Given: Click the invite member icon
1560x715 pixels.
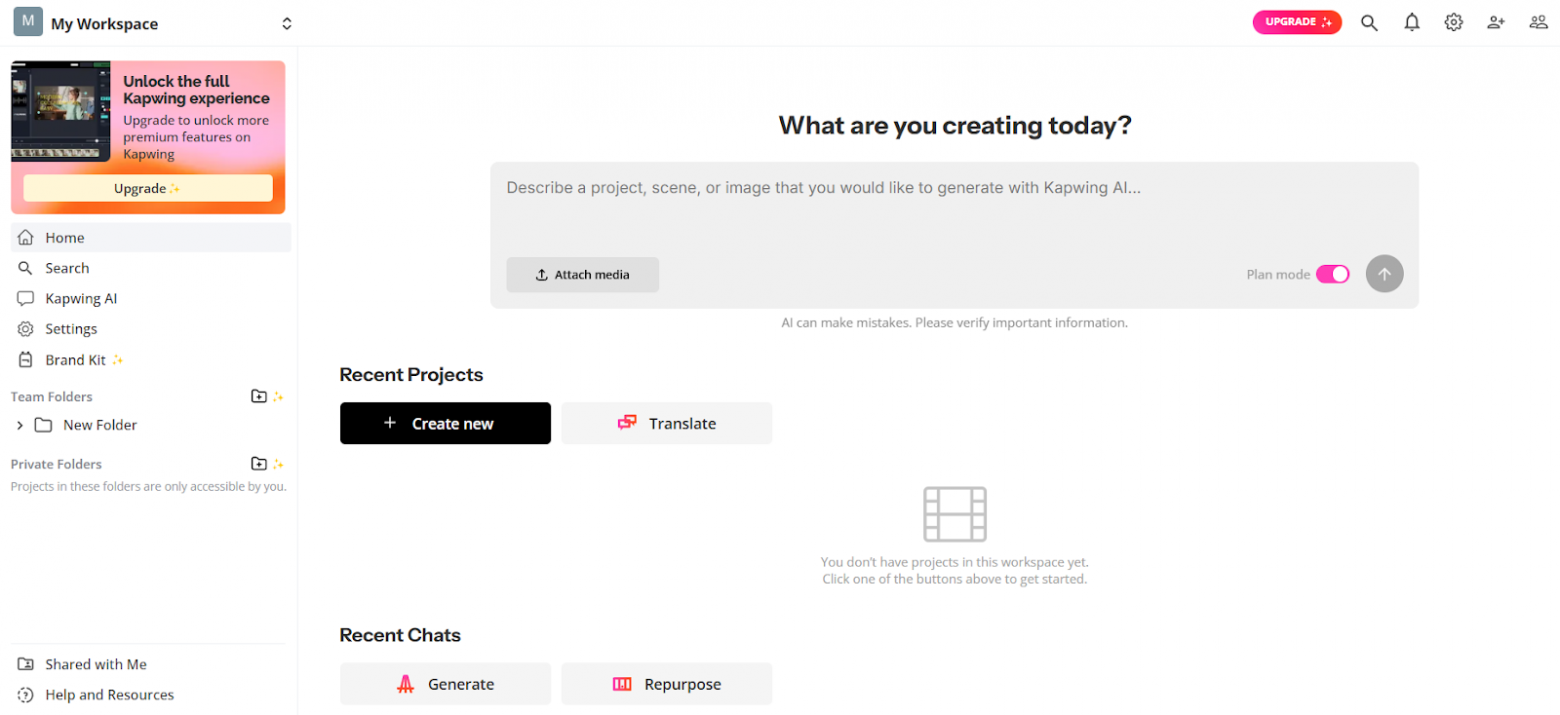Looking at the screenshot, I should (1495, 23).
